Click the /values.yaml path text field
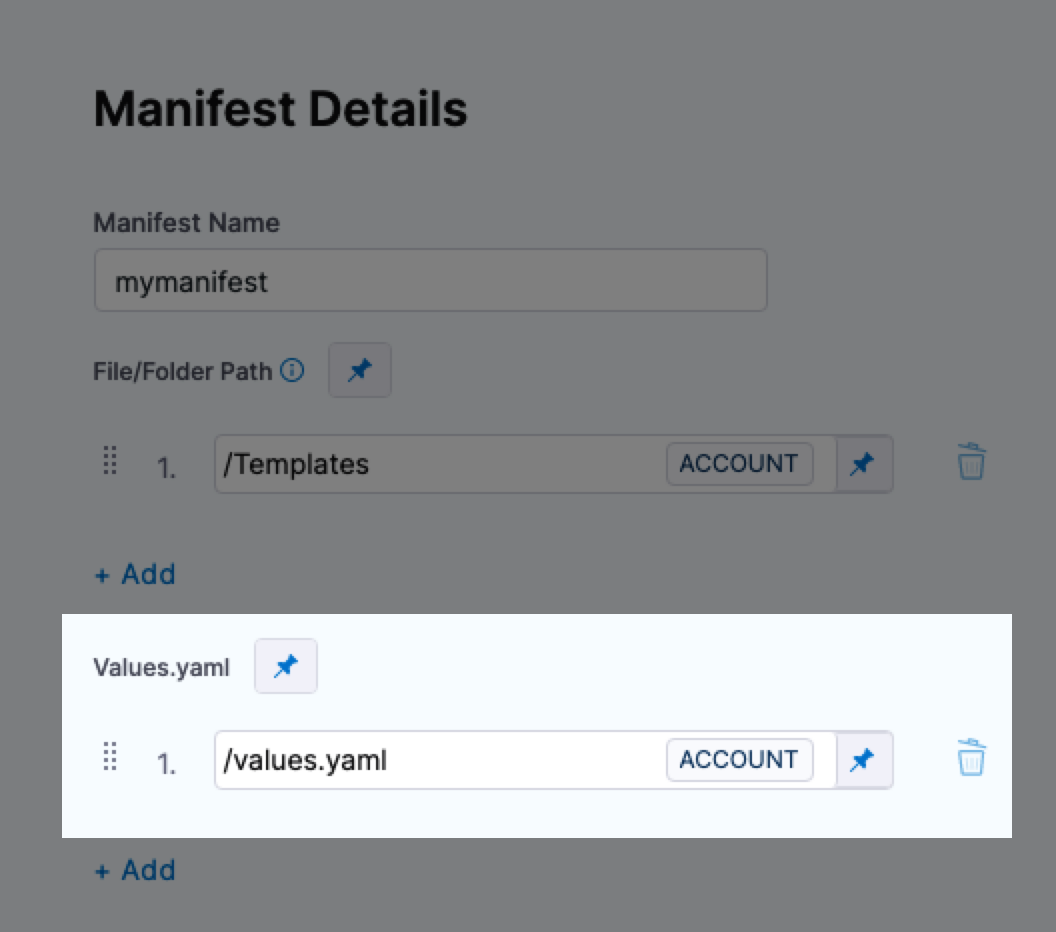 pos(430,760)
